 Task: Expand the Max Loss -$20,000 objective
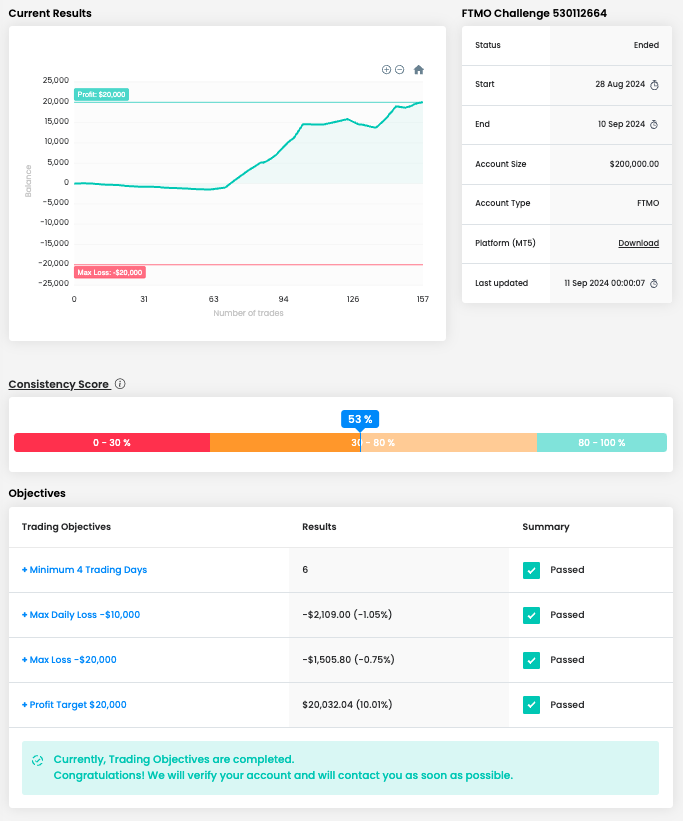point(69,660)
